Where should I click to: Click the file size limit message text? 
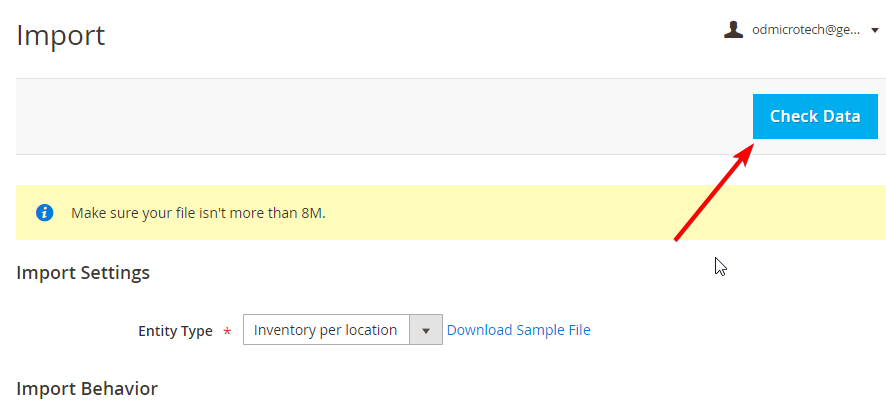pos(198,214)
